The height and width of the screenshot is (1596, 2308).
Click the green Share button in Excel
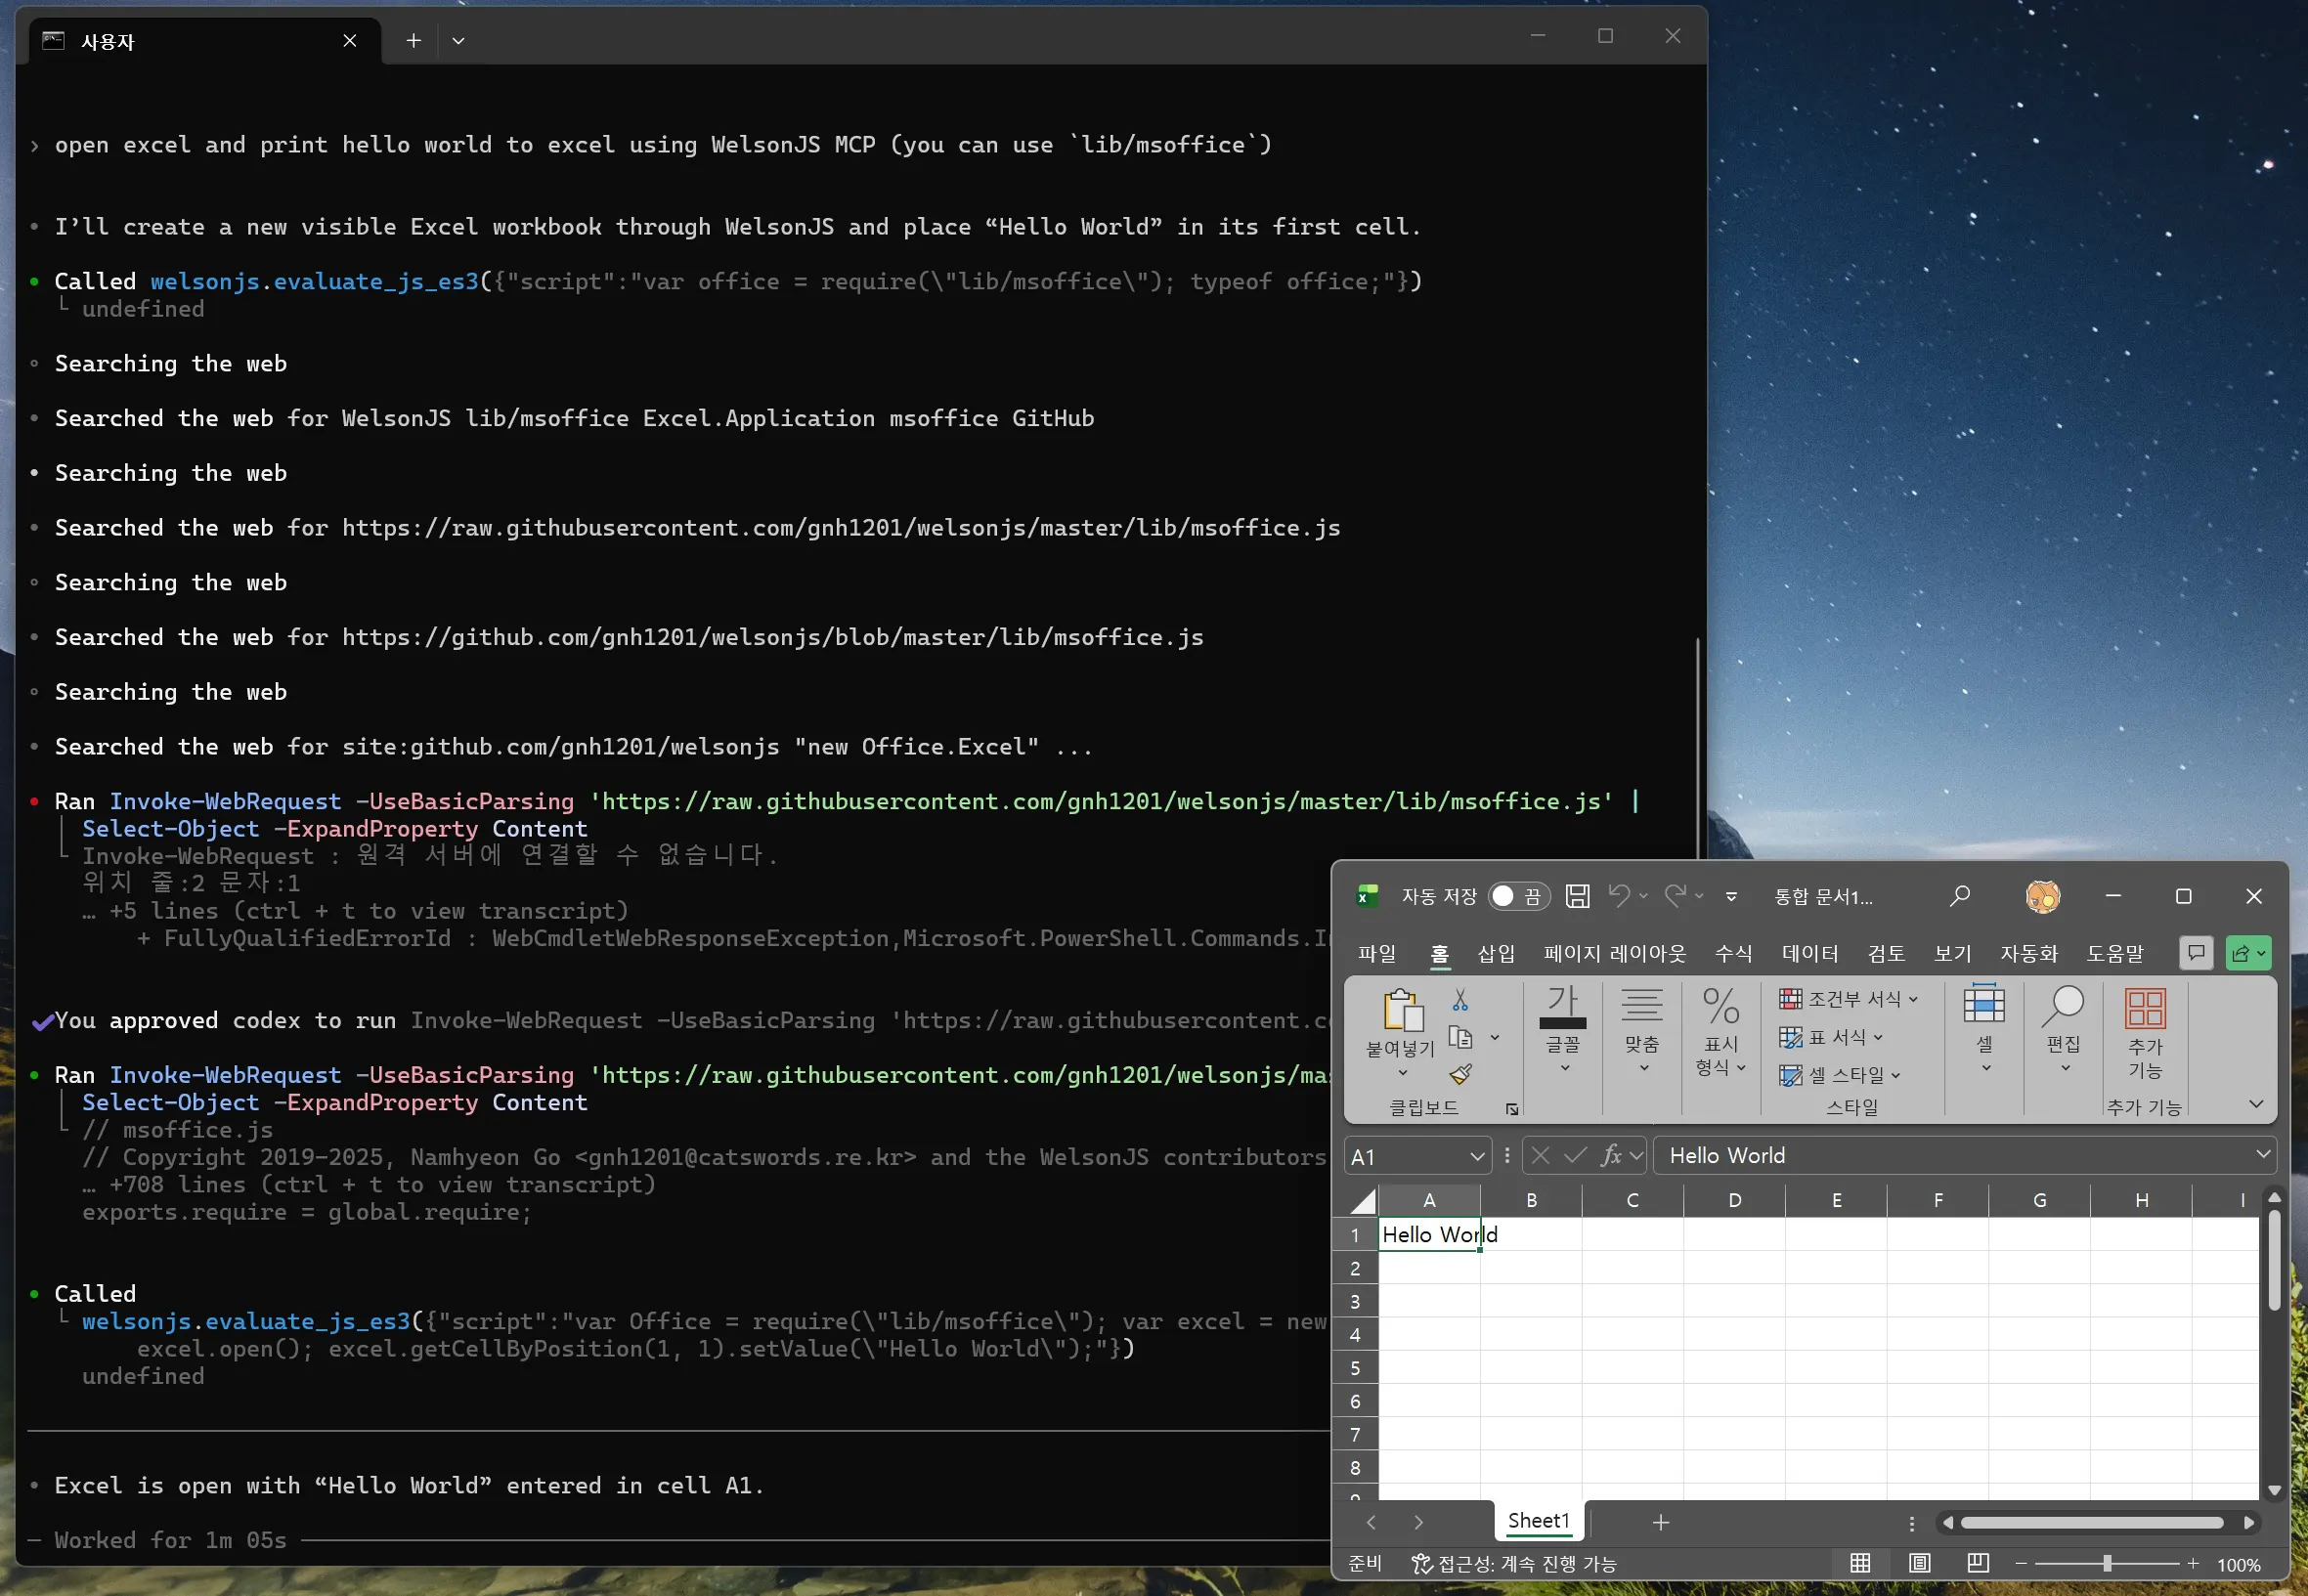click(2249, 953)
